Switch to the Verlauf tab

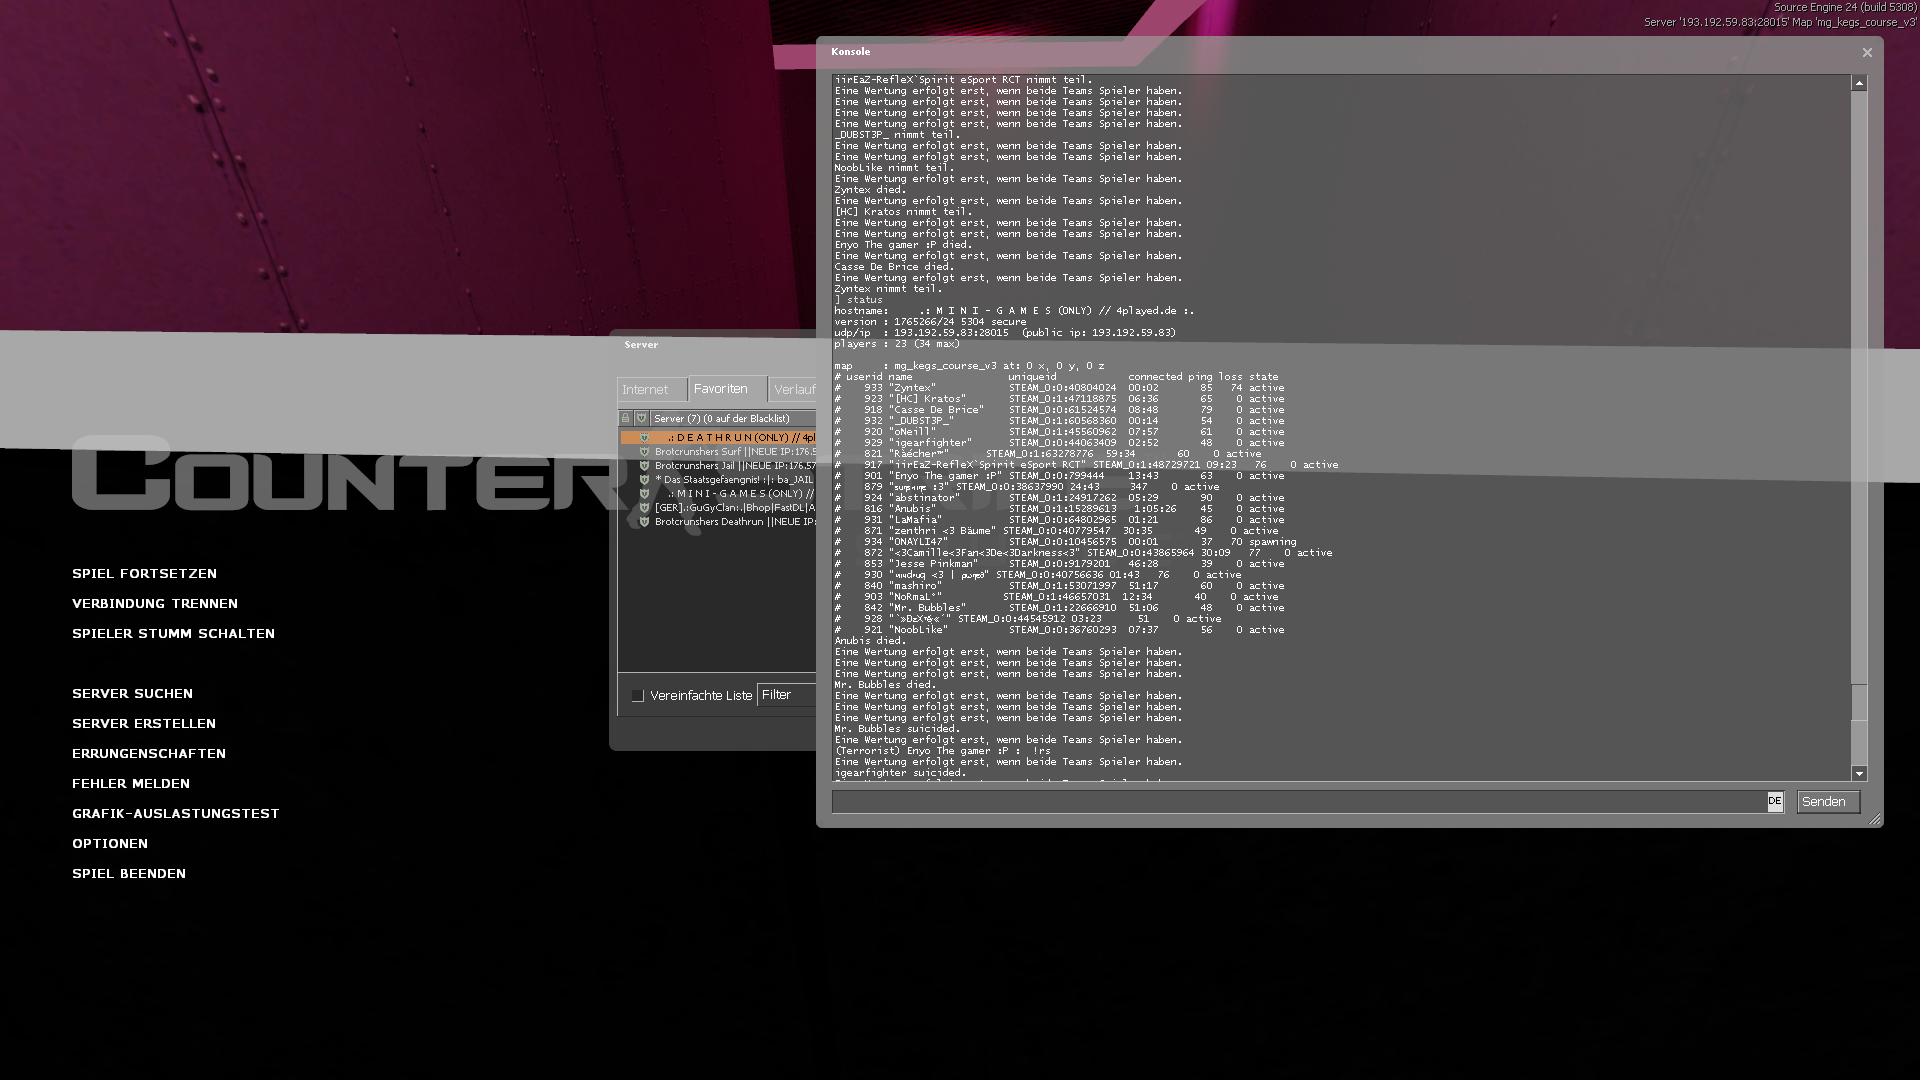[793, 389]
